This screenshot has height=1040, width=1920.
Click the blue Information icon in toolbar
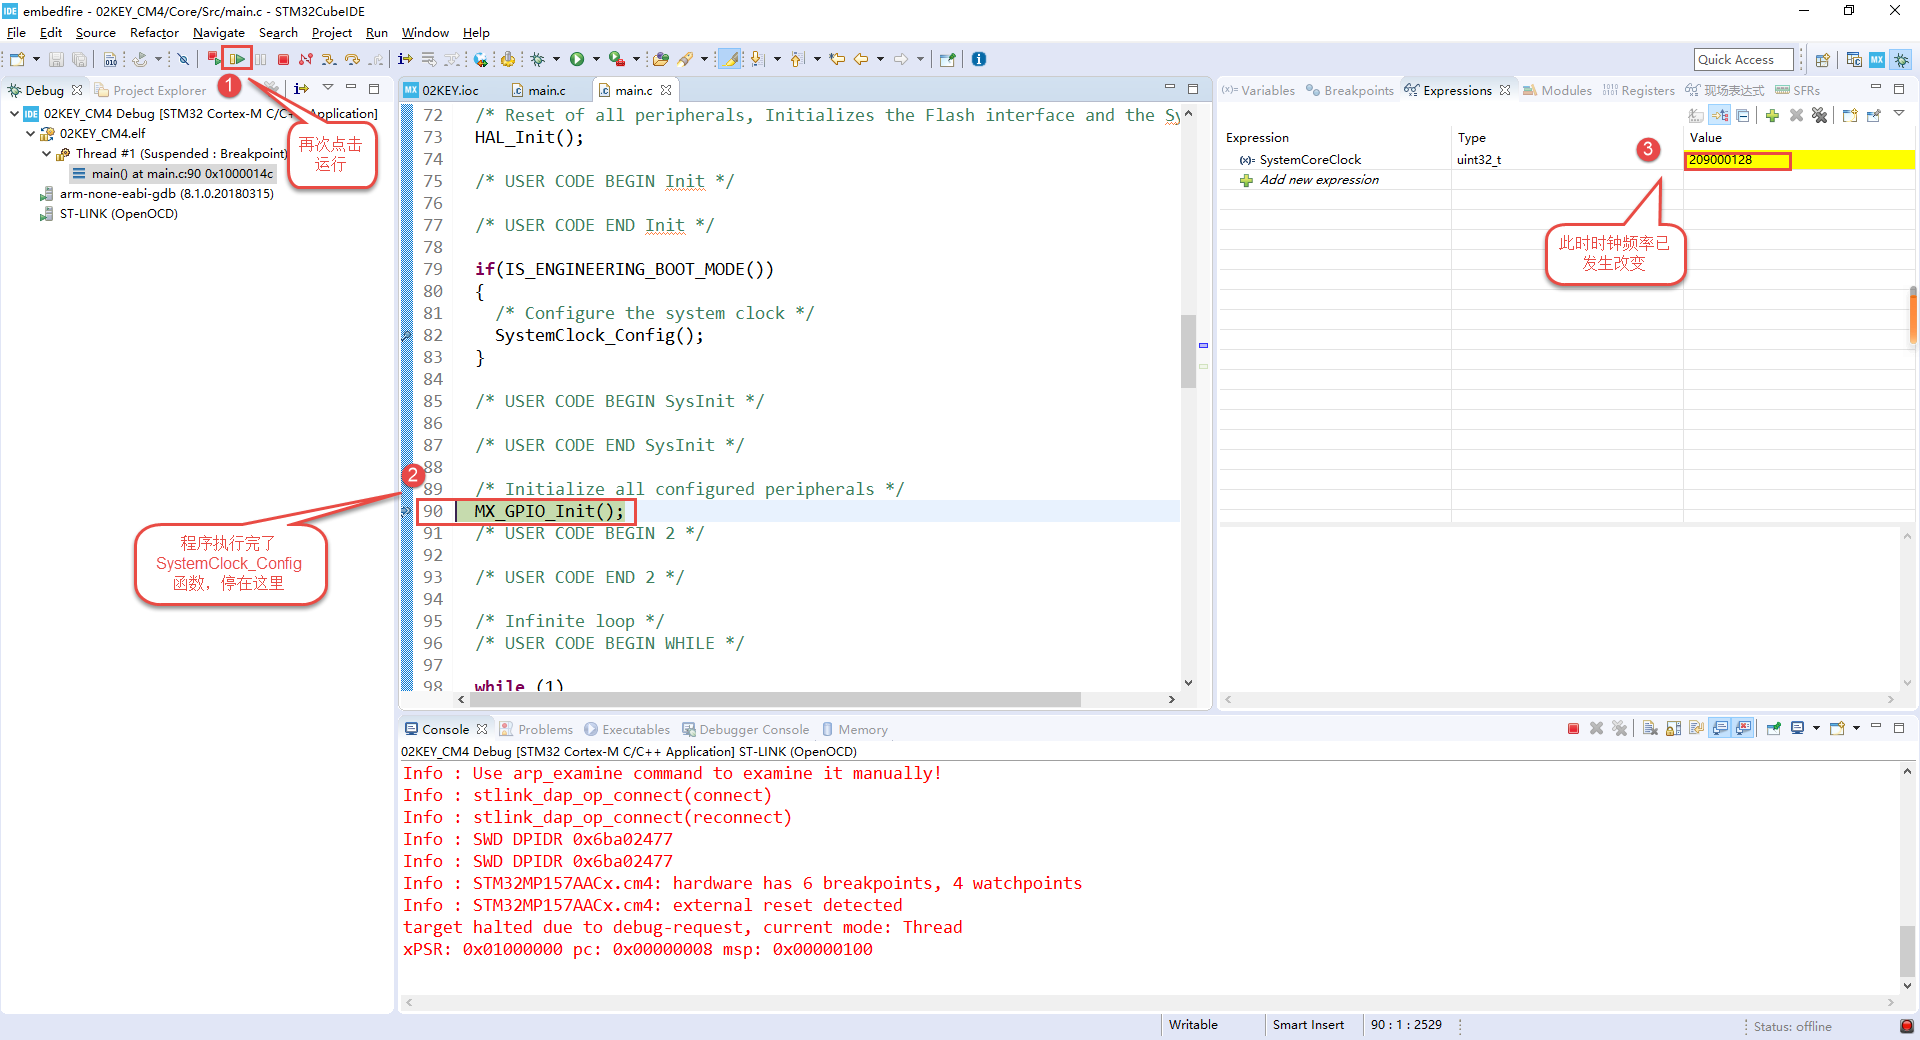coord(979,59)
